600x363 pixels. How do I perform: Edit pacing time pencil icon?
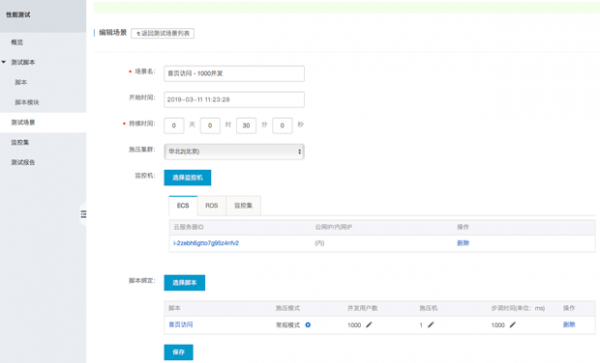pyautogui.click(x=513, y=325)
